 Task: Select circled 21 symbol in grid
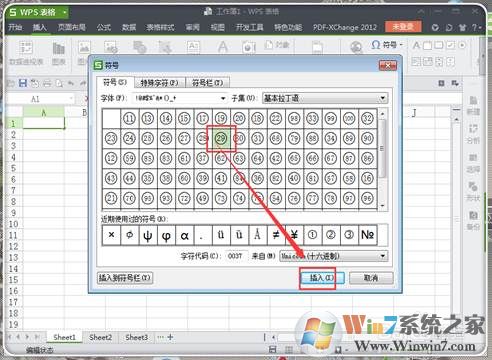(111, 198)
